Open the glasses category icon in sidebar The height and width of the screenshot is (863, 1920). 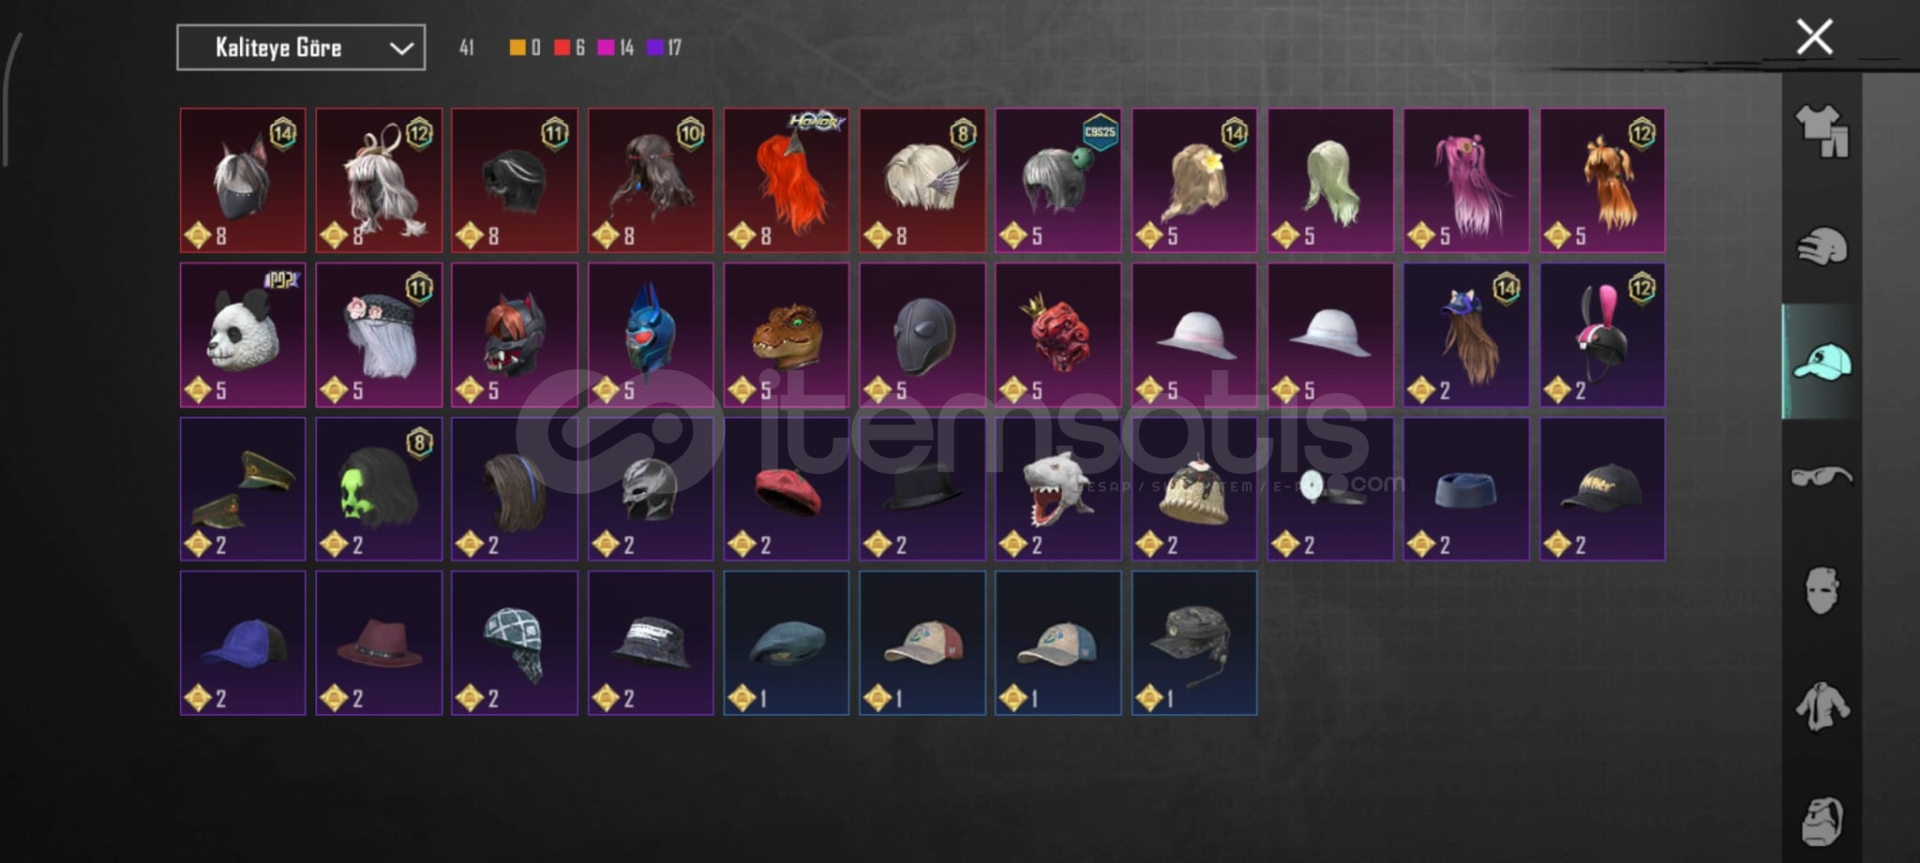pyautogui.click(x=1822, y=476)
